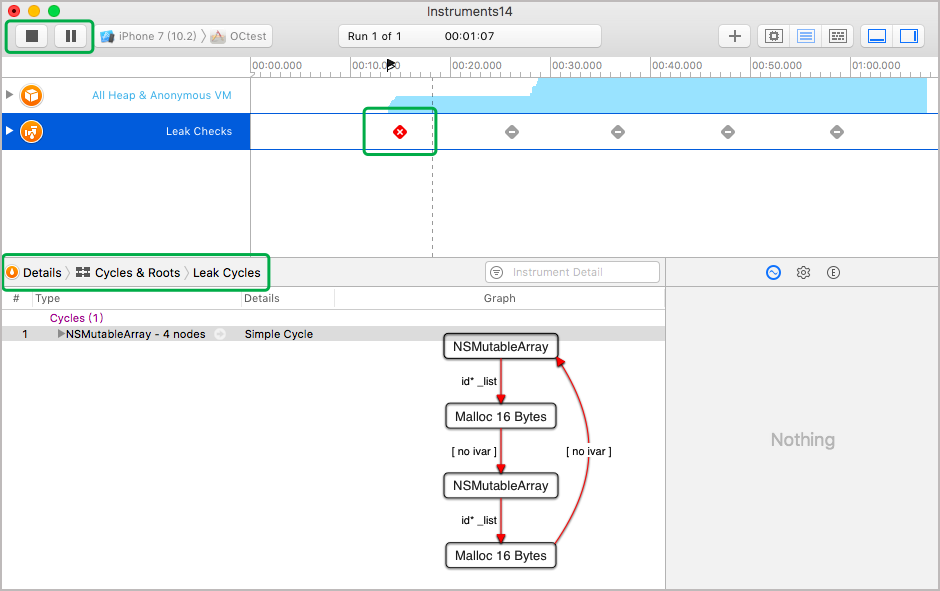Toggle the right inspector pane
The width and height of the screenshot is (940, 591).
tap(908, 36)
